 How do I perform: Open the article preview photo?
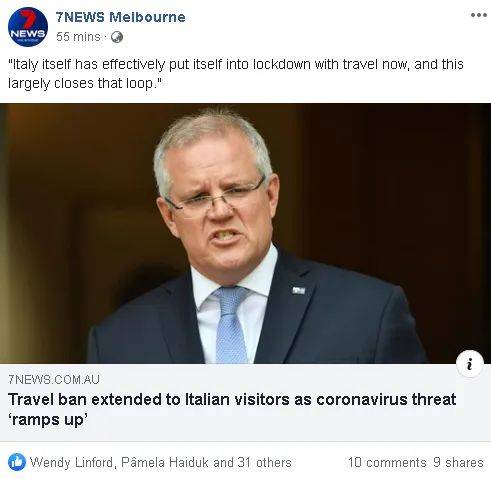coord(245,233)
